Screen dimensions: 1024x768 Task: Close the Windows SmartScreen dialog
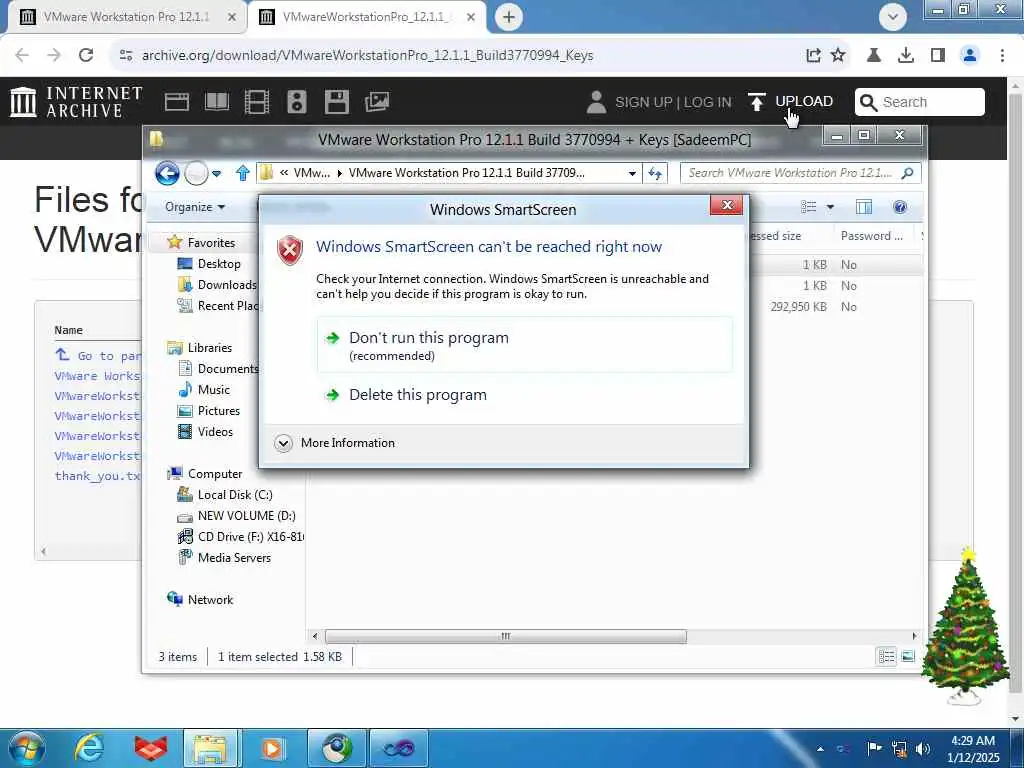(727, 205)
